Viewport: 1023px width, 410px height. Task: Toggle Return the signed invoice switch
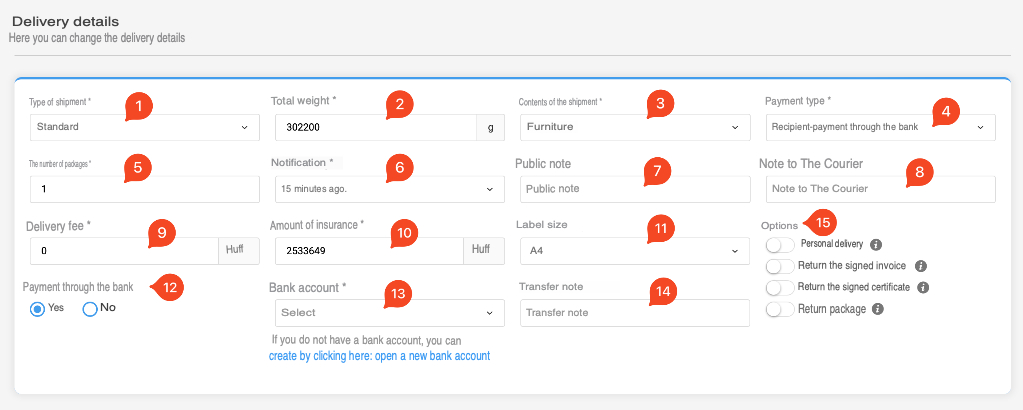[780, 266]
